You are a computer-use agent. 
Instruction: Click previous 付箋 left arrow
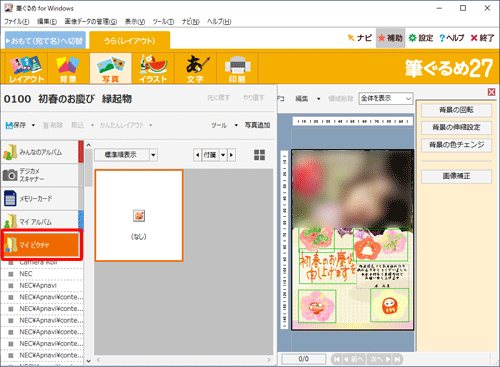click(x=198, y=155)
